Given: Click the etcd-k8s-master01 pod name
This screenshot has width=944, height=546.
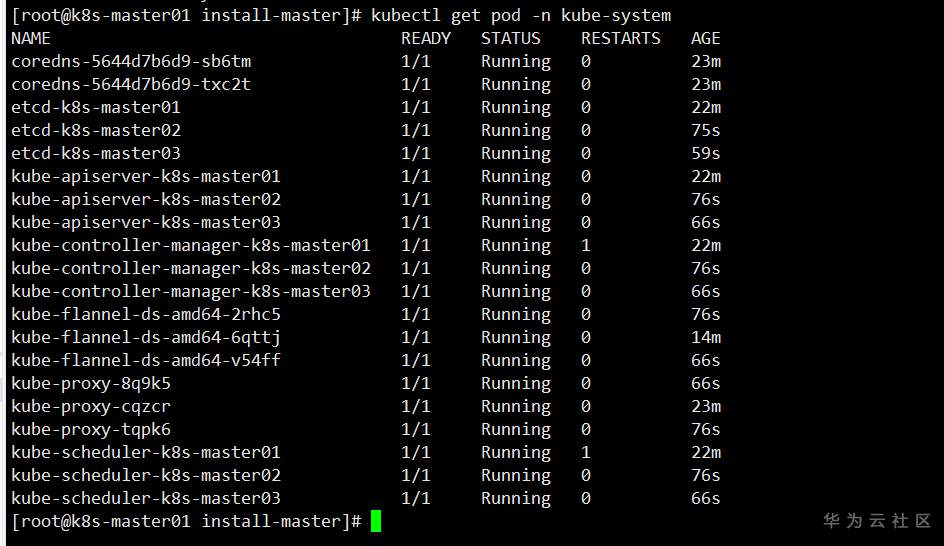Looking at the screenshot, I should pyautogui.click(x=96, y=107).
